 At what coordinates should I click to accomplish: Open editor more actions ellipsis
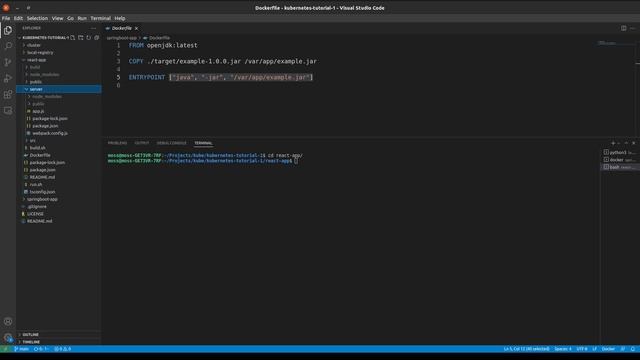633,28
